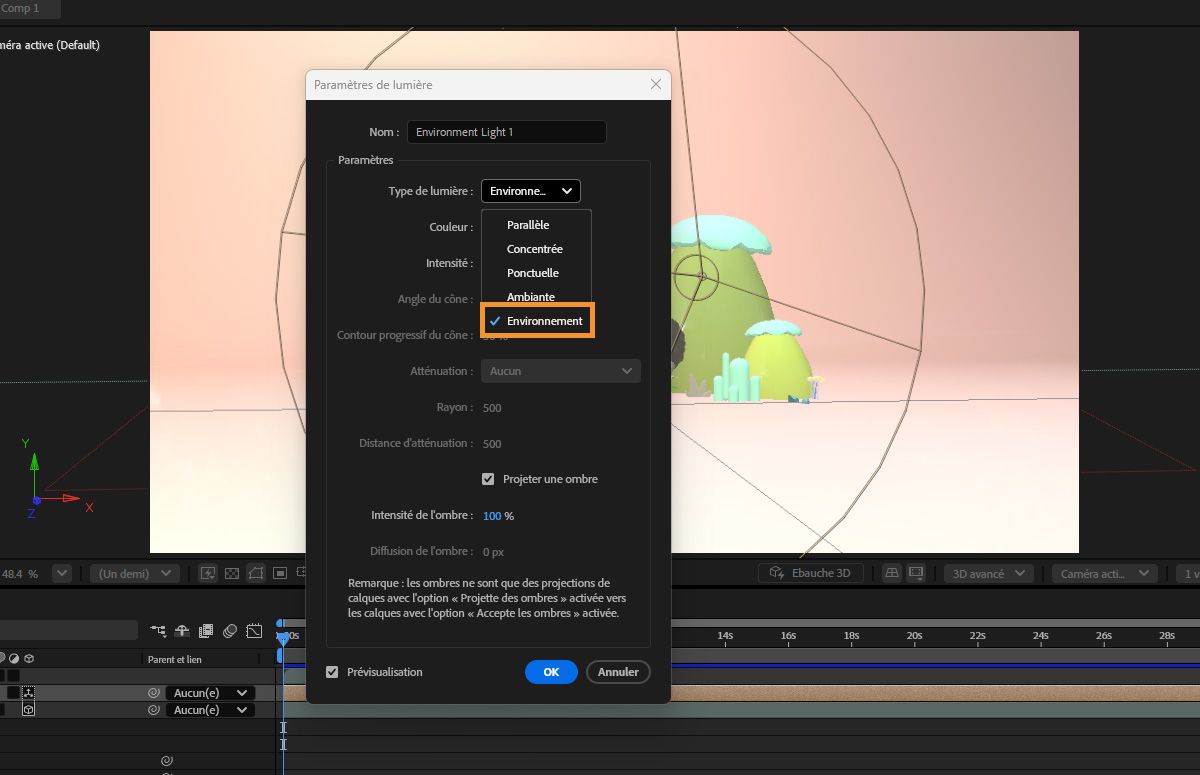
Task: Click pick whip of first Aucun(e) layer
Action: pyautogui.click(x=154, y=693)
